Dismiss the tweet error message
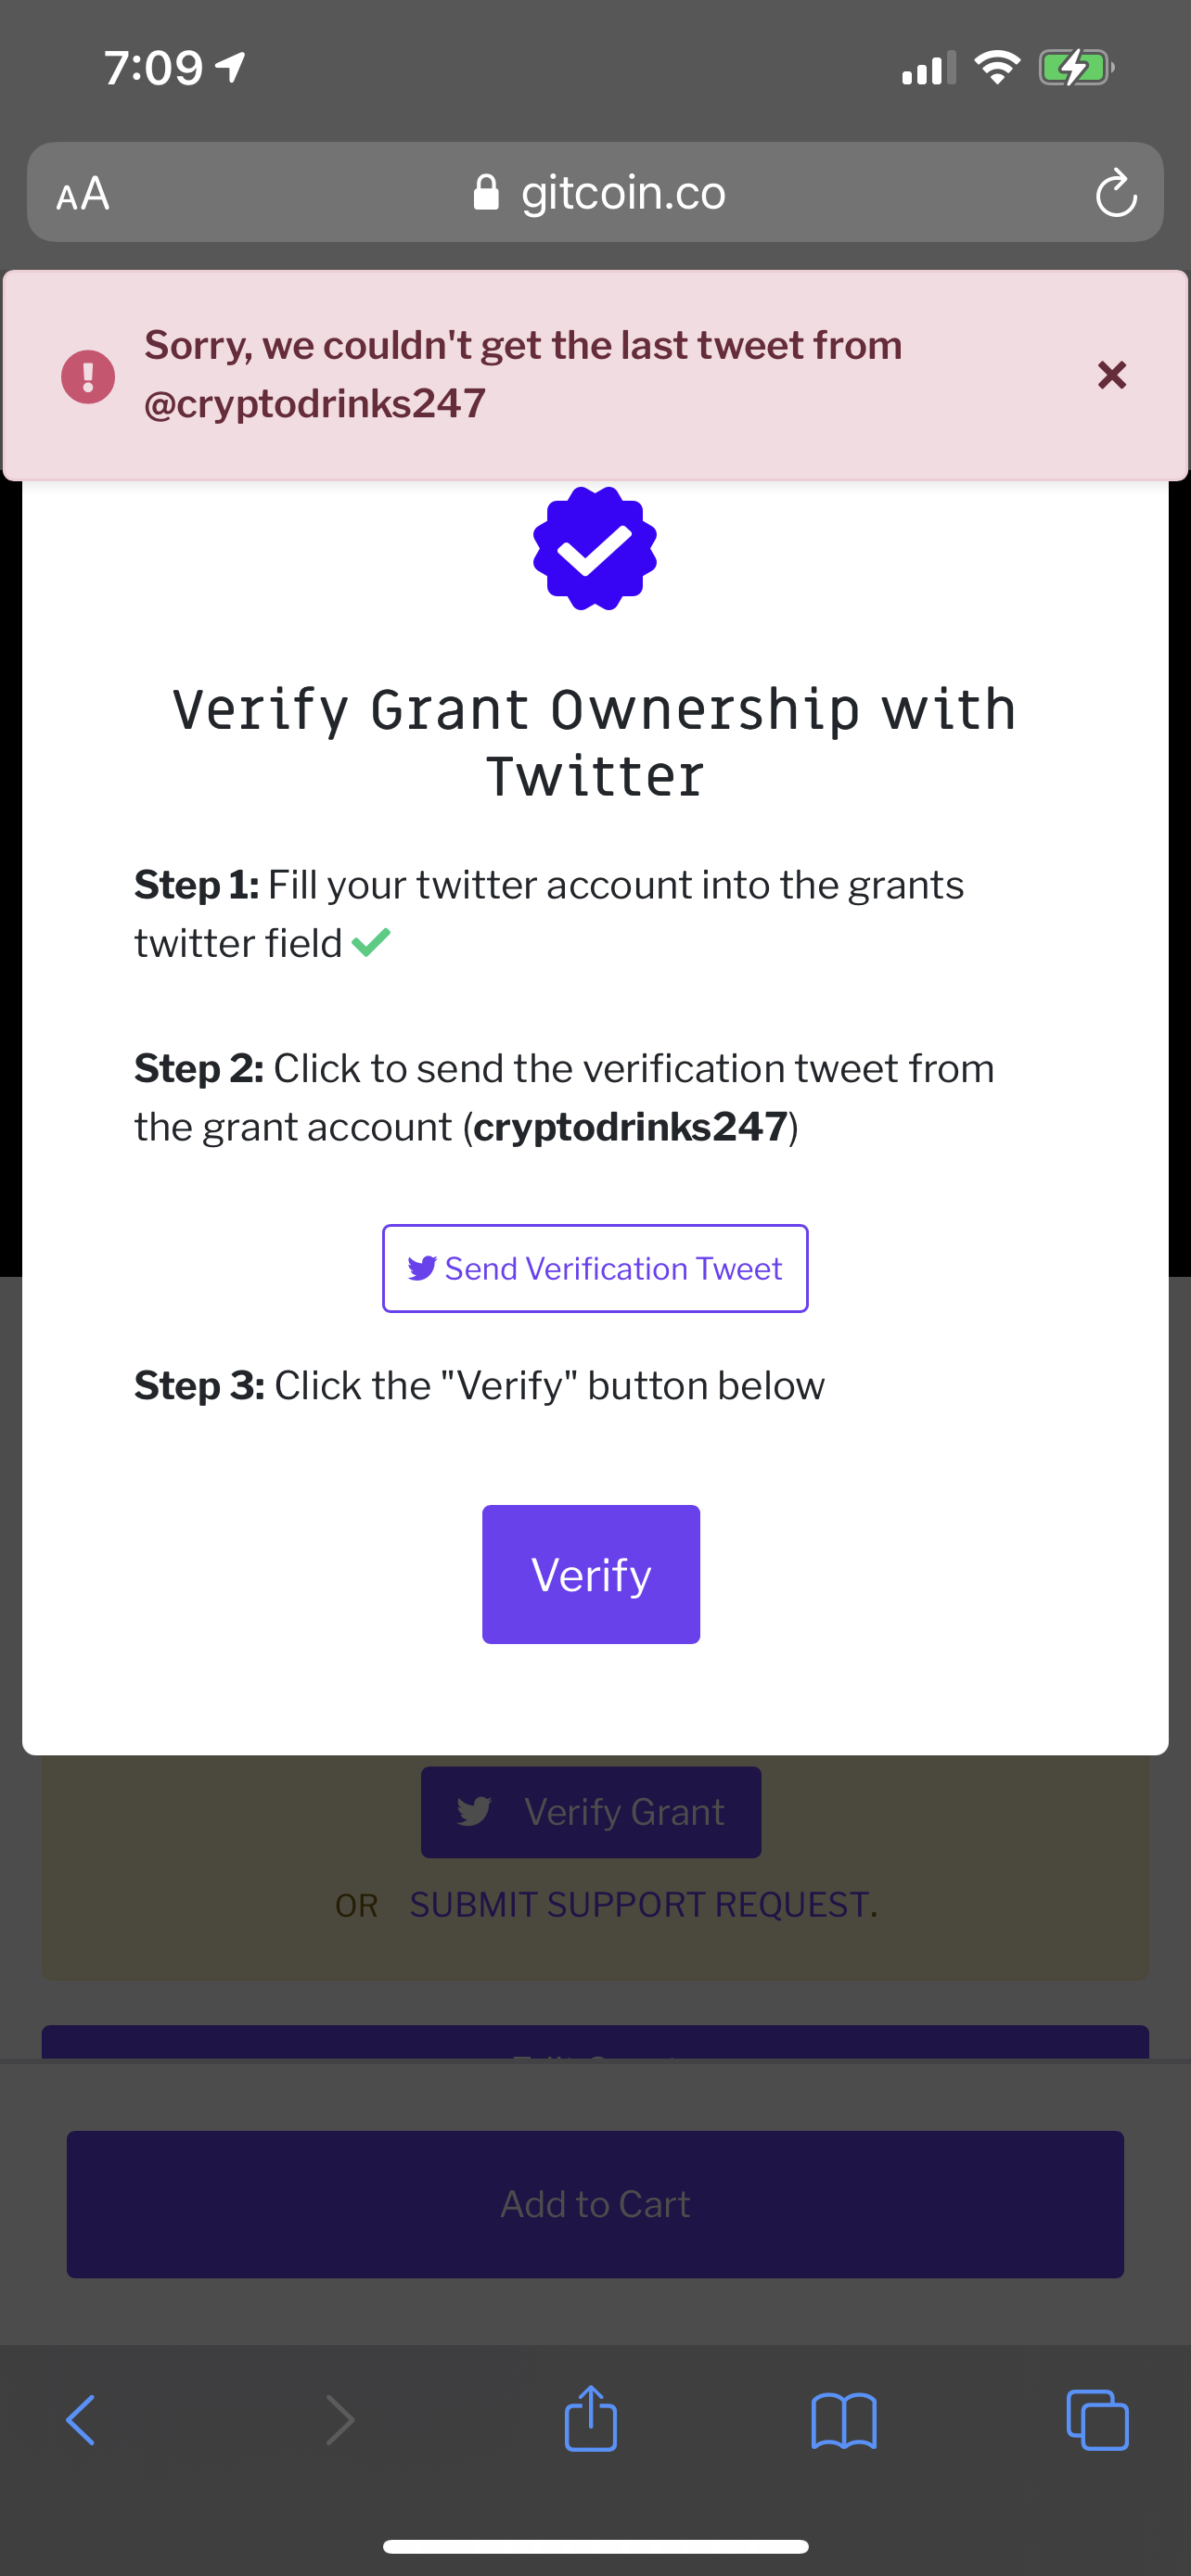The height and width of the screenshot is (2576, 1191). [1111, 375]
